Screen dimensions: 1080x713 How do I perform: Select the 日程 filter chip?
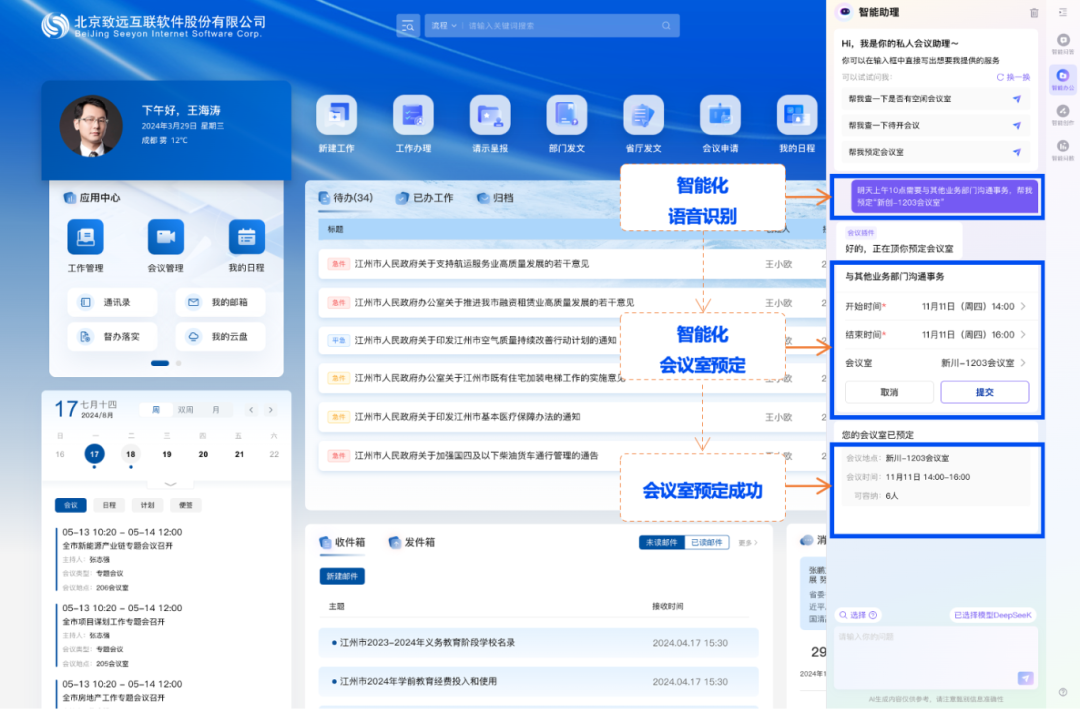coord(109,506)
